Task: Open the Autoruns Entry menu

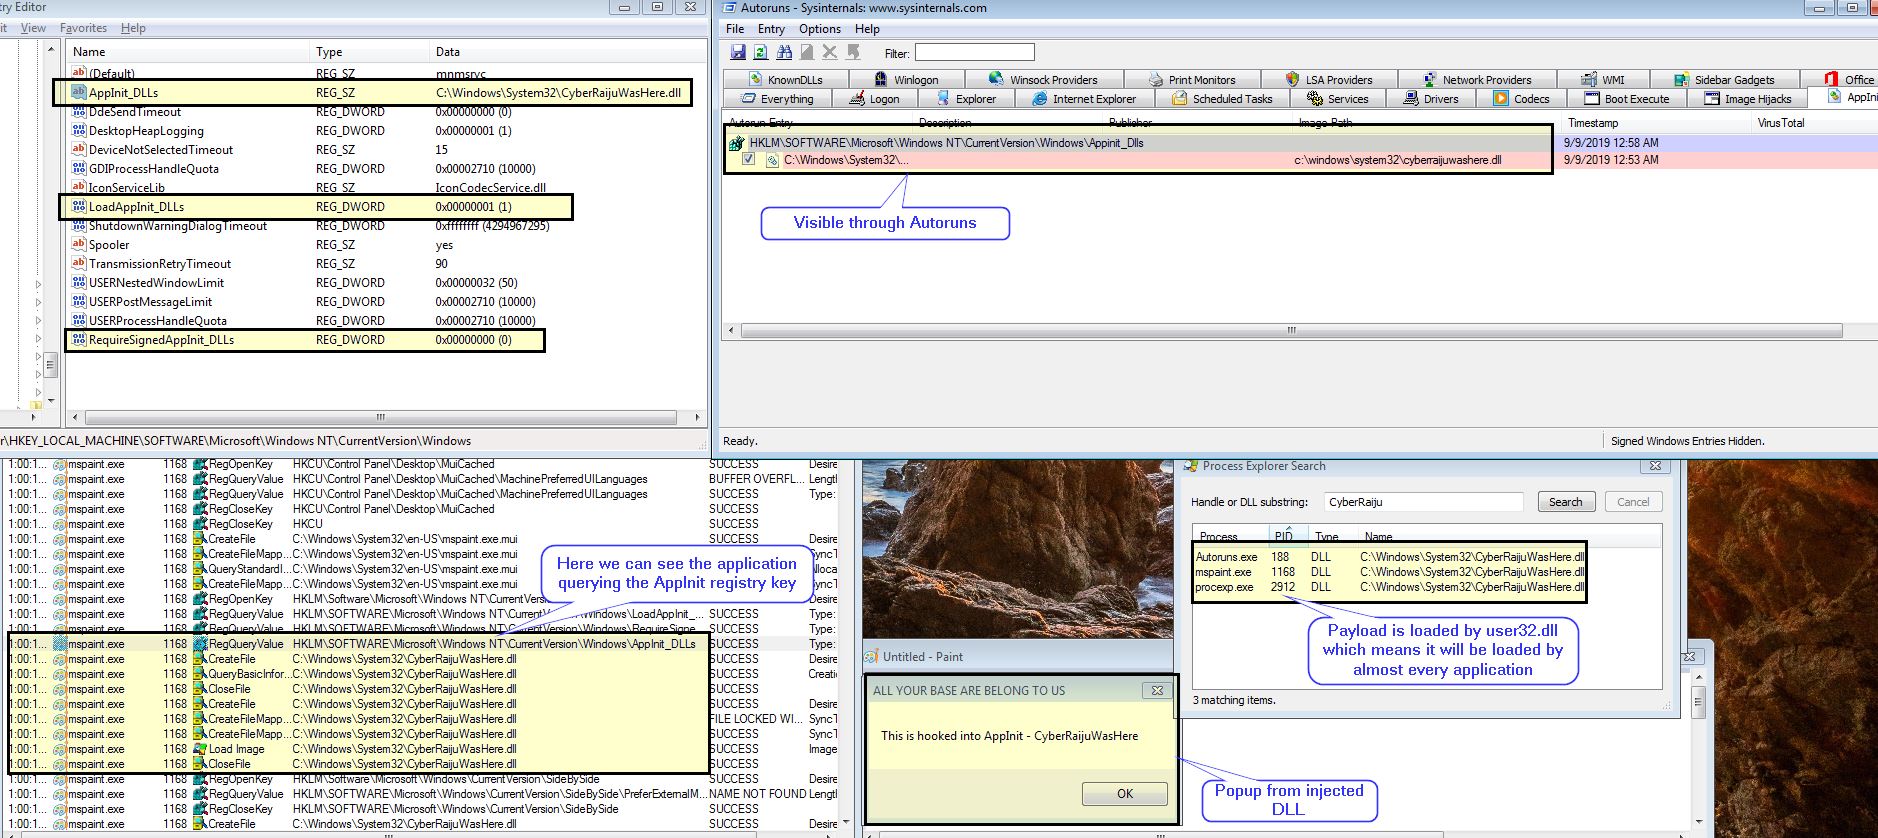Action: pyautogui.click(x=771, y=29)
